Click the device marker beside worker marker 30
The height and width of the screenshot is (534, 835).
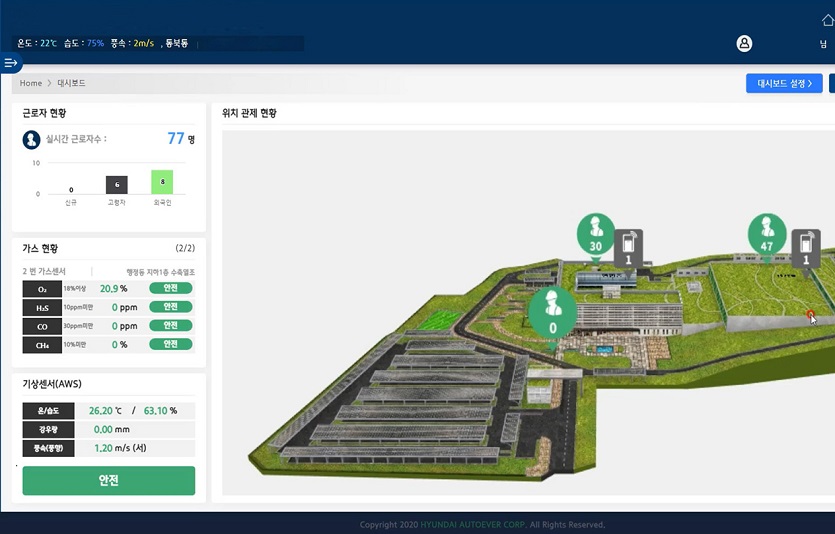[x=628, y=246]
